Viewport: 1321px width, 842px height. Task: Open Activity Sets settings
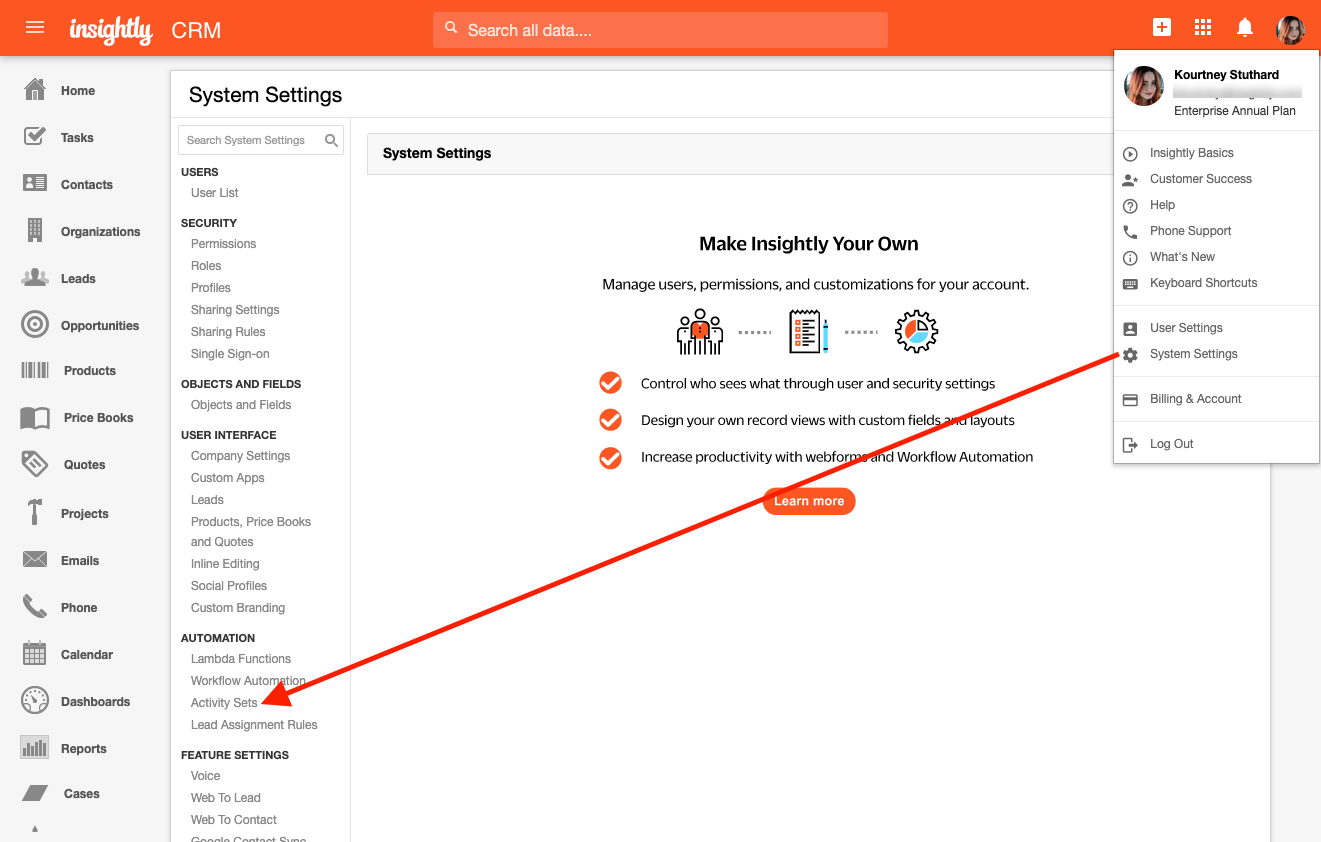click(224, 703)
